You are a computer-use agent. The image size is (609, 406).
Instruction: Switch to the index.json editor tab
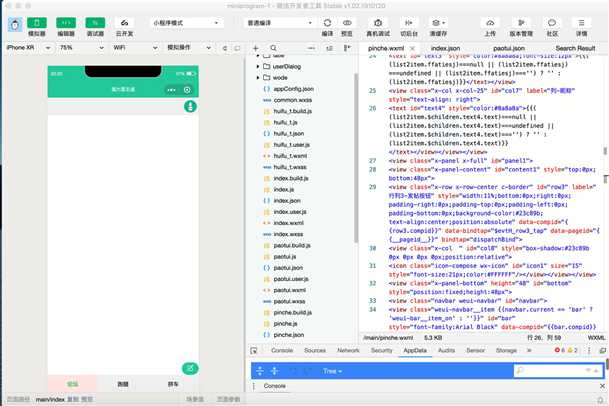tap(445, 48)
